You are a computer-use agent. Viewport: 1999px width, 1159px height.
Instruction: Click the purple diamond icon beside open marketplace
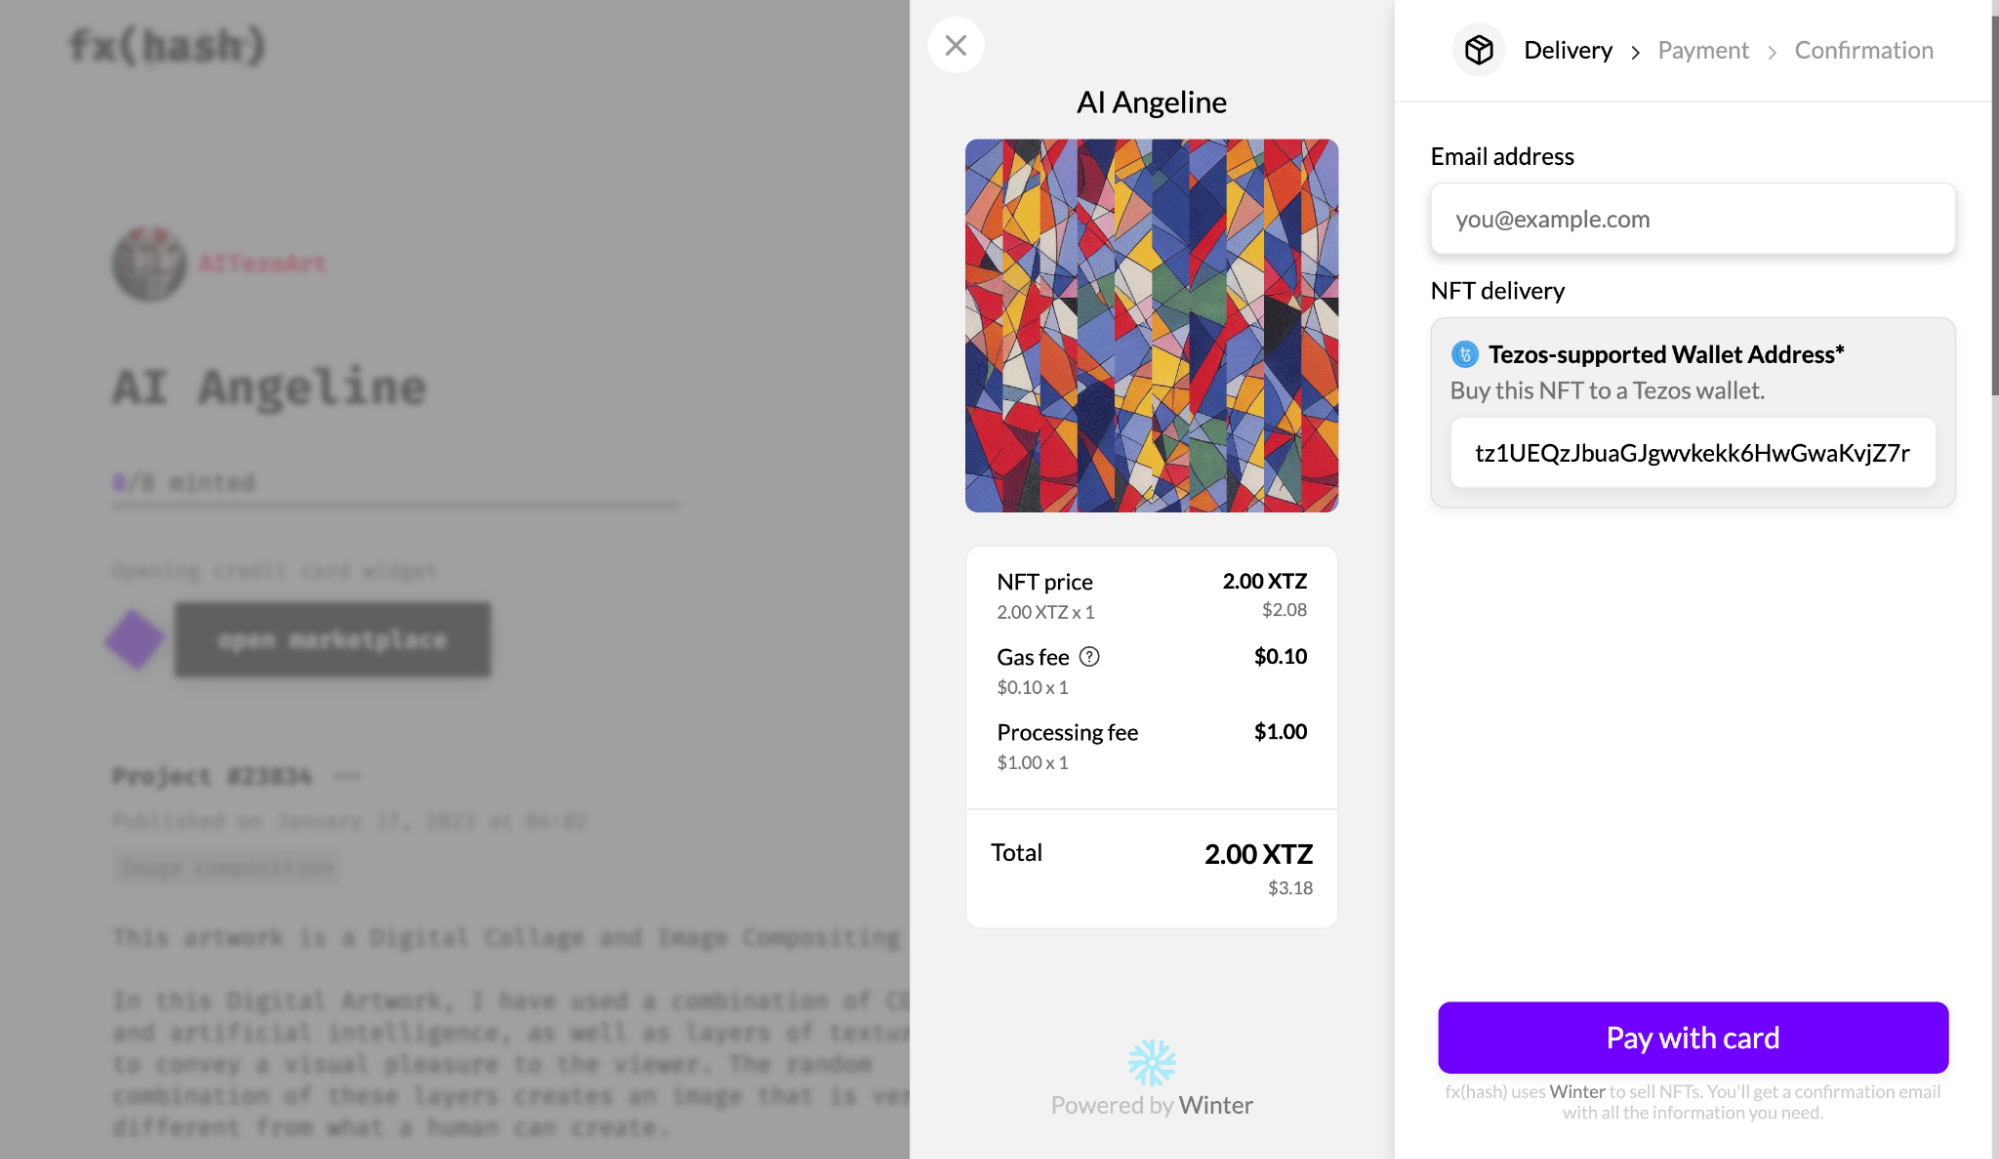tap(134, 639)
